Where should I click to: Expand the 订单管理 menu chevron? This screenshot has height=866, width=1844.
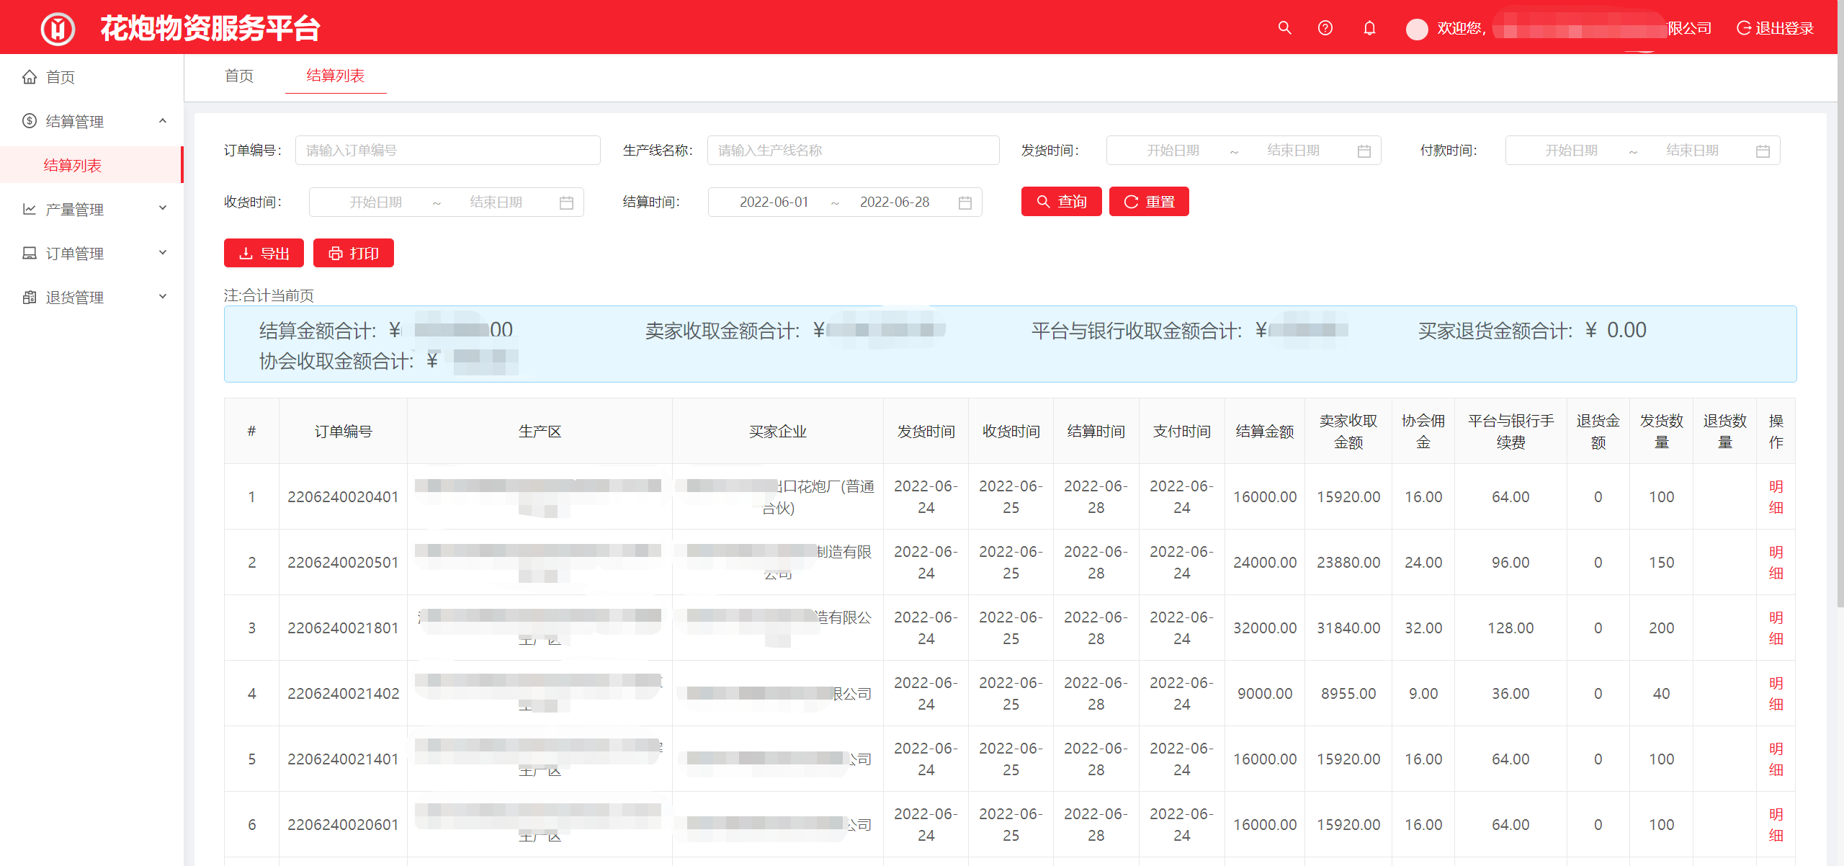[163, 253]
